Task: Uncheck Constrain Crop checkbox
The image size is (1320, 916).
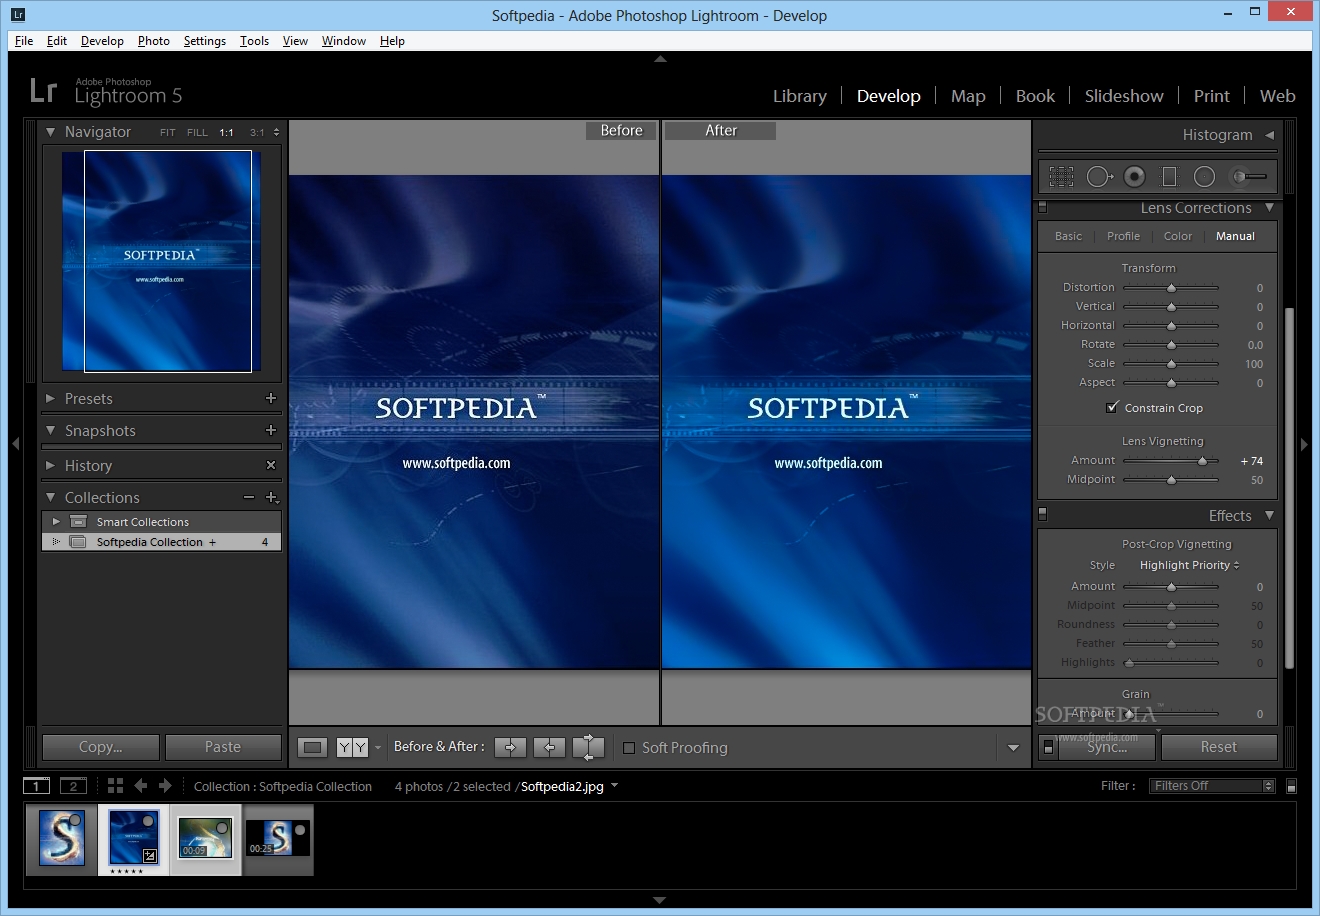Action: pyautogui.click(x=1112, y=408)
